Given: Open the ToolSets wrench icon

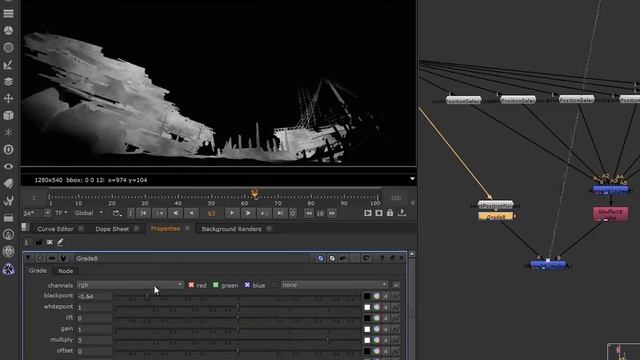Looking at the screenshot, I should [x=8, y=200].
